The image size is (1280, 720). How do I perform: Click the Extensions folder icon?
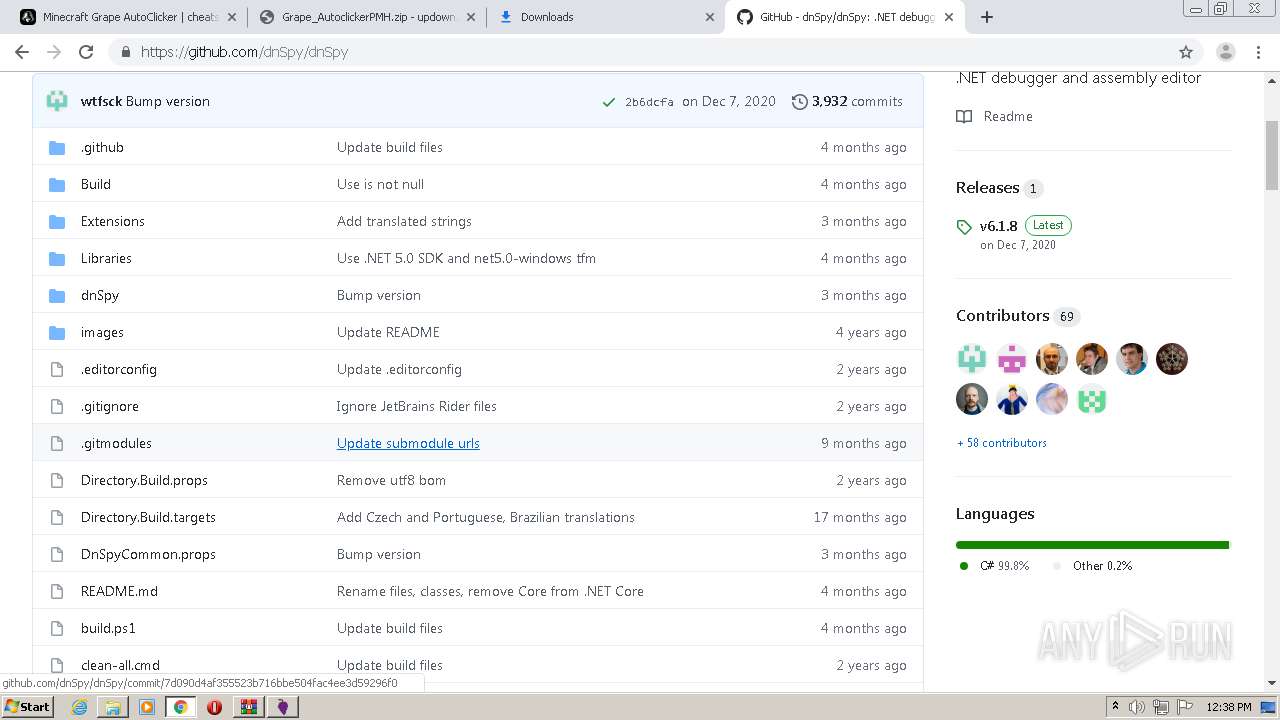[57, 222]
